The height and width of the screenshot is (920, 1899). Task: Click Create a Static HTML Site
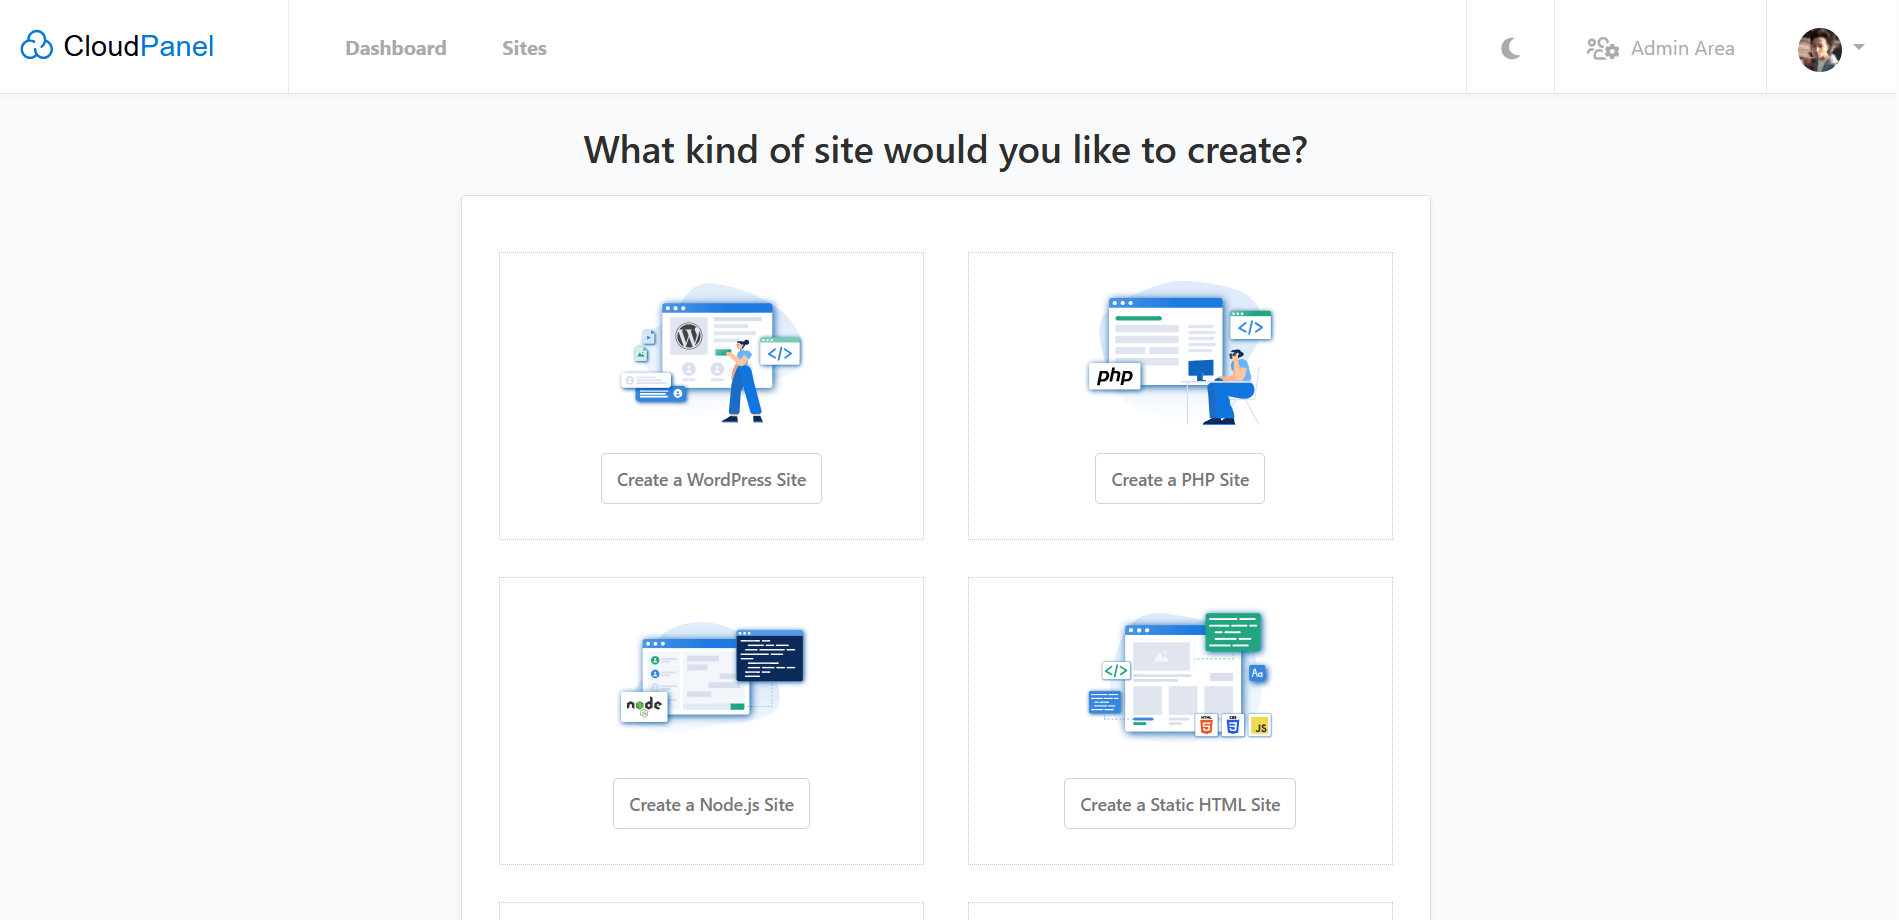coord(1179,803)
